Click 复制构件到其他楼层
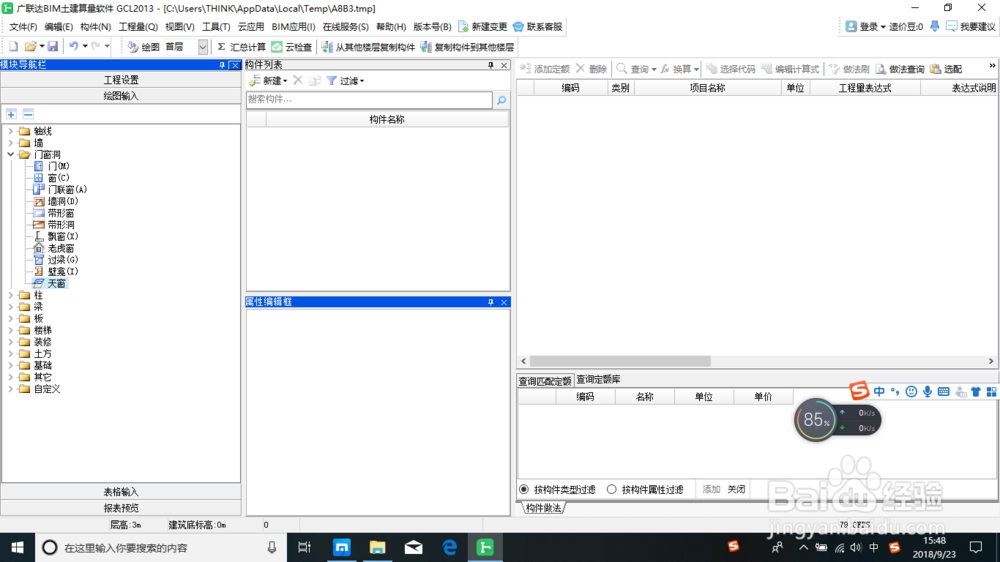 click(467, 47)
